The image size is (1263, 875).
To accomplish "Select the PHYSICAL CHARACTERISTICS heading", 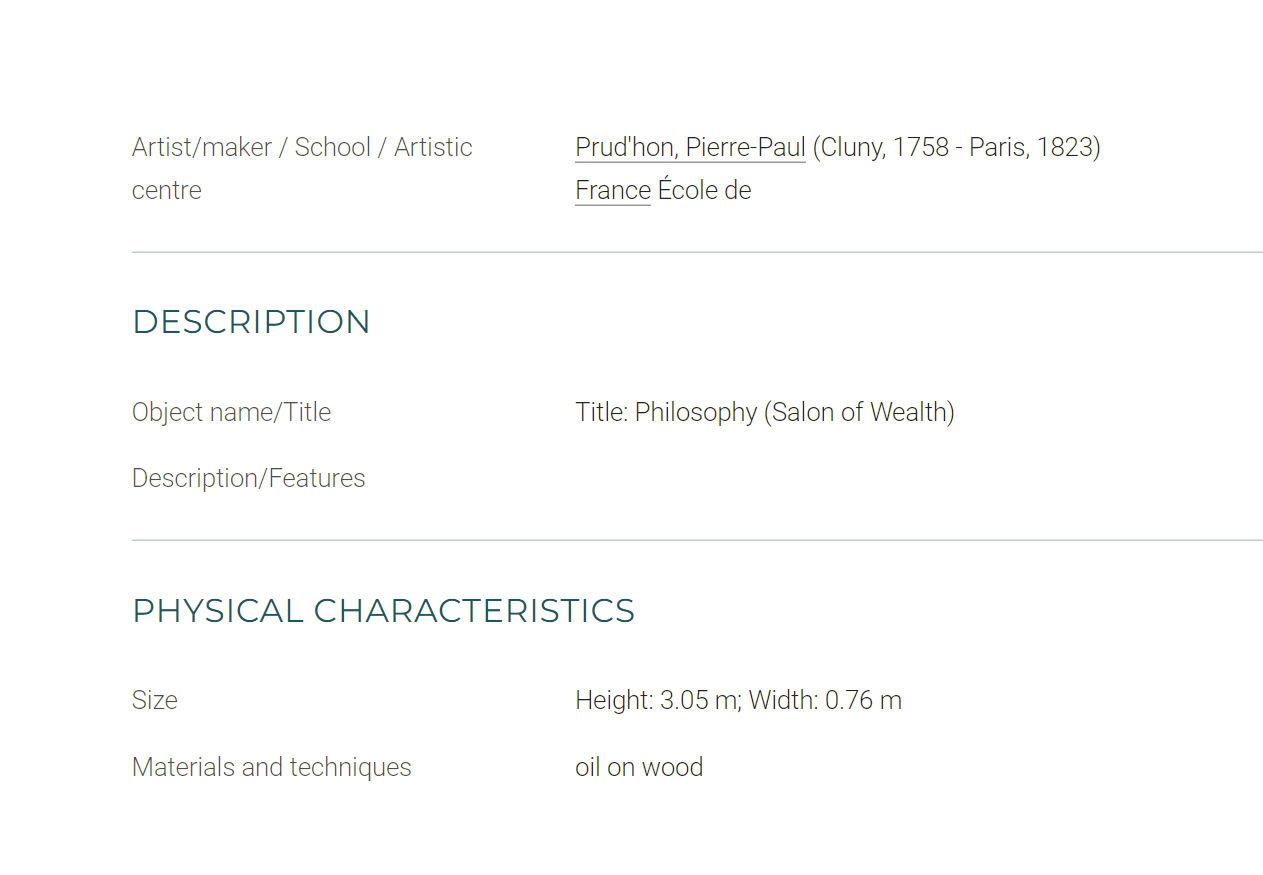I will (x=383, y=611).
